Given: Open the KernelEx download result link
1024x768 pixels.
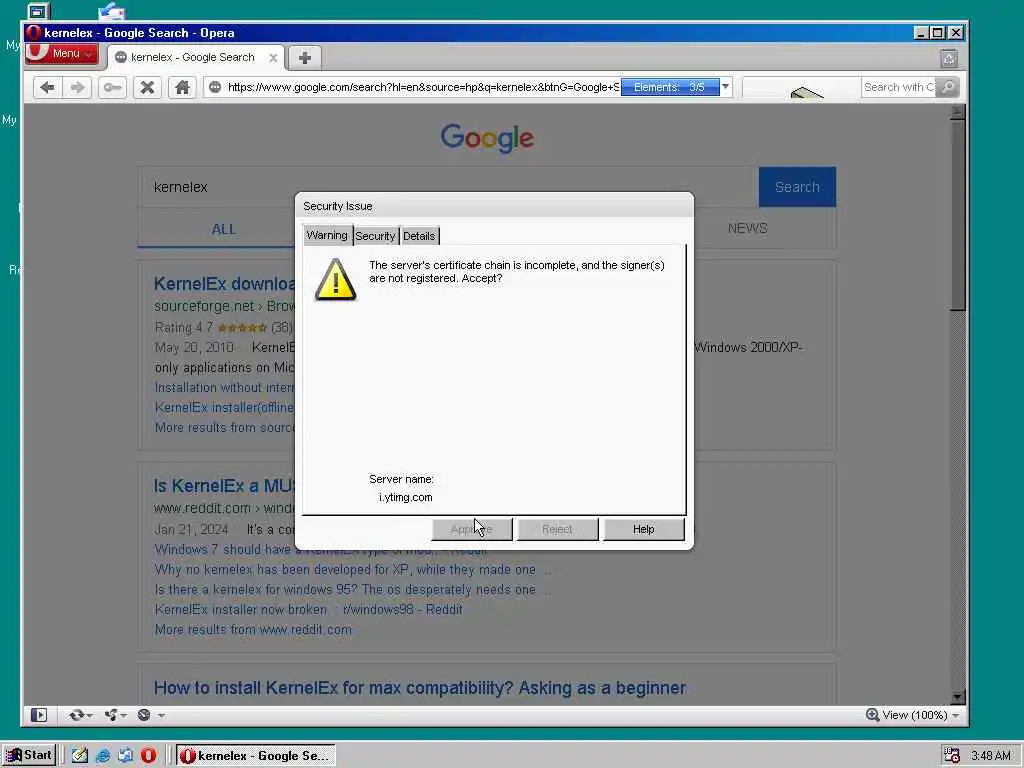Looking at the screenshot, I should pos(225,284).
